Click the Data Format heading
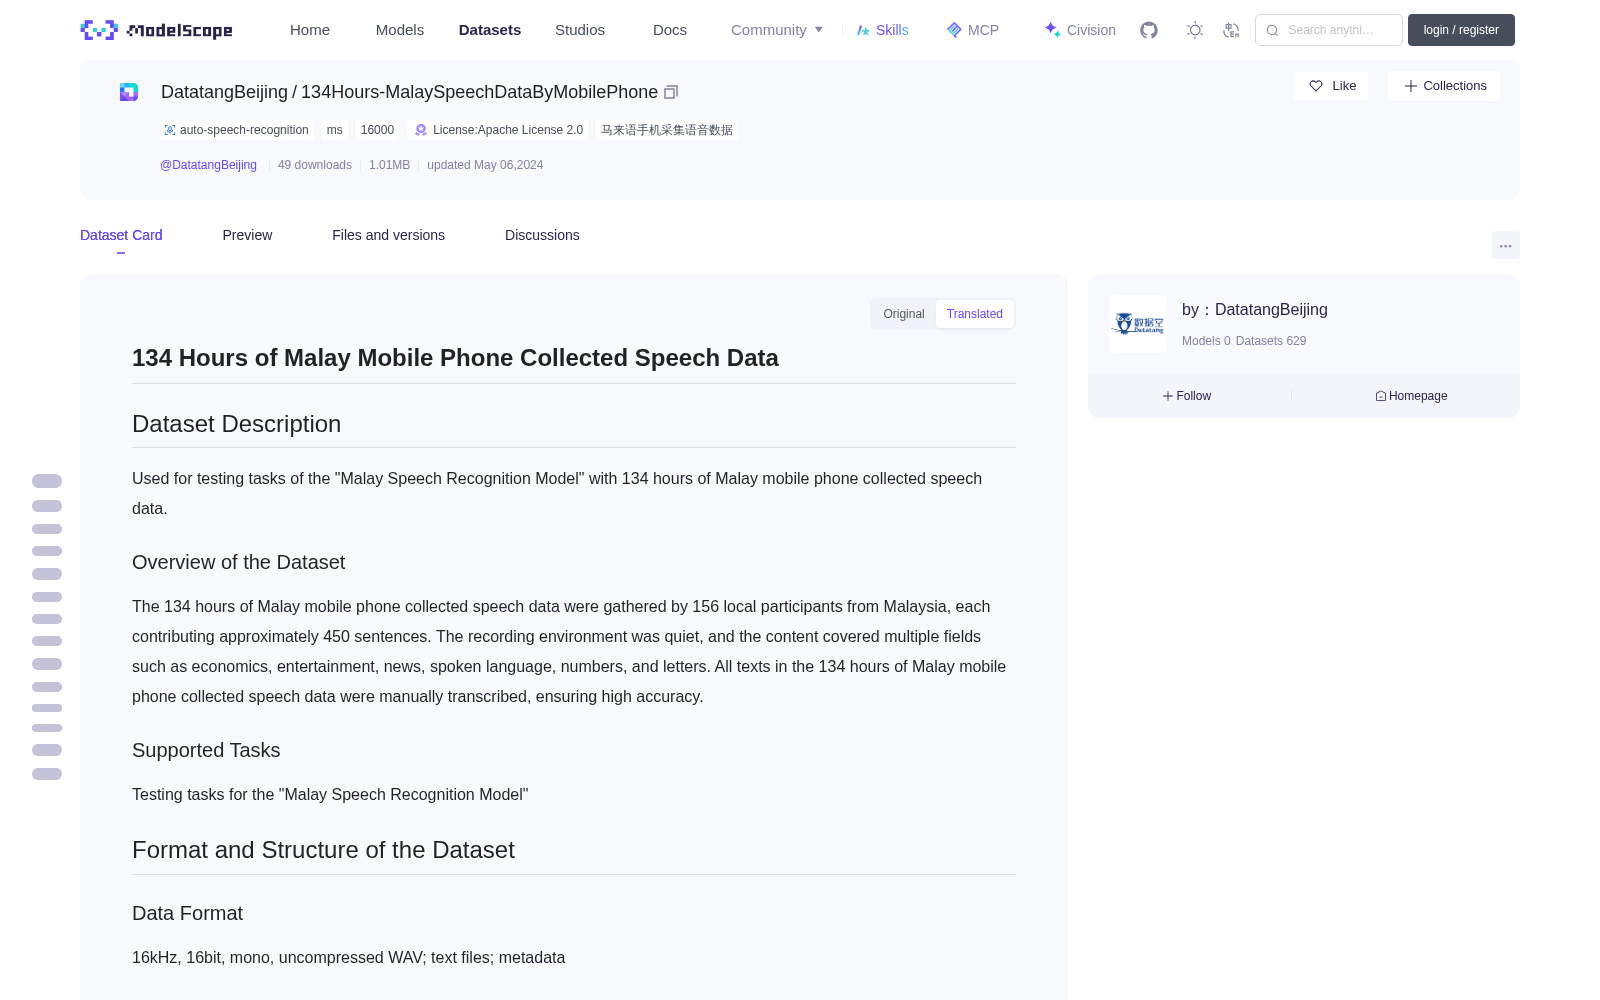This screenshot has height=1000, width=1600. coord(187,913)
